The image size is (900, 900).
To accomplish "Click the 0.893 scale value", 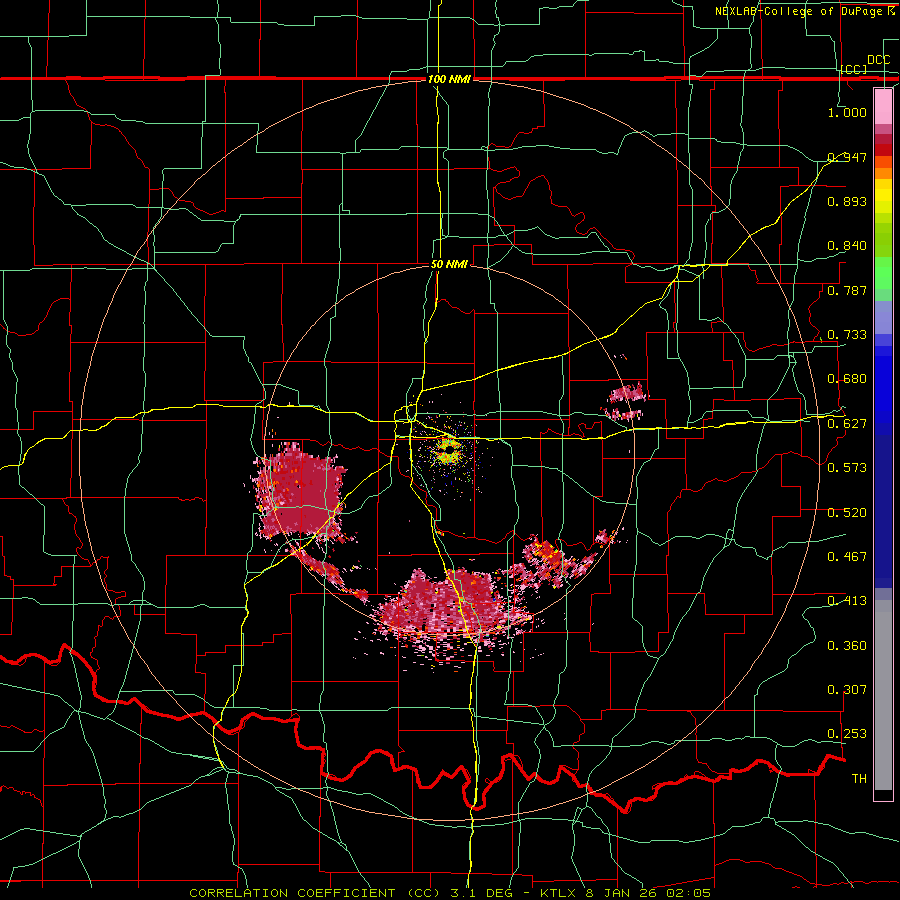I will (847, 201).
